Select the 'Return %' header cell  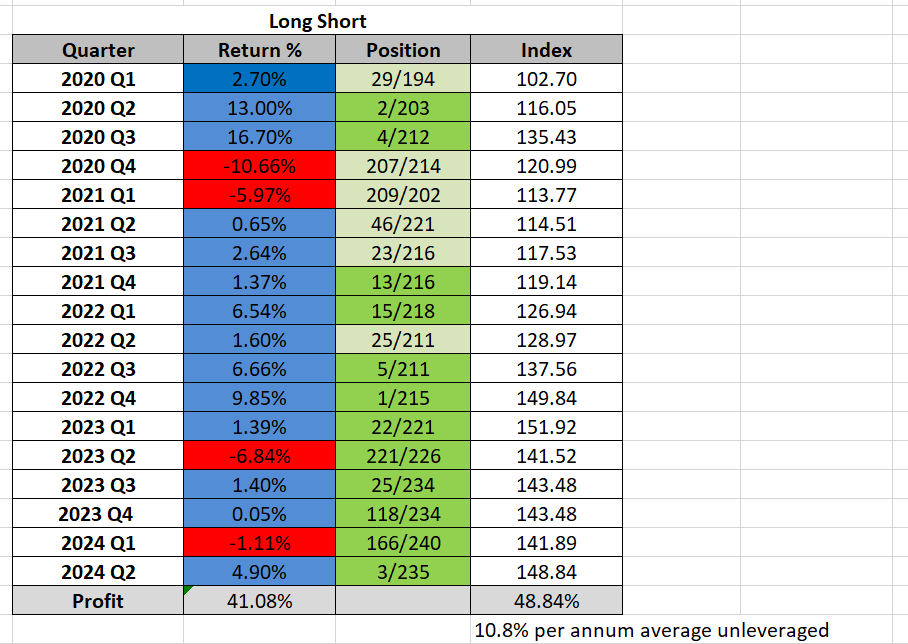coord(260,50)
